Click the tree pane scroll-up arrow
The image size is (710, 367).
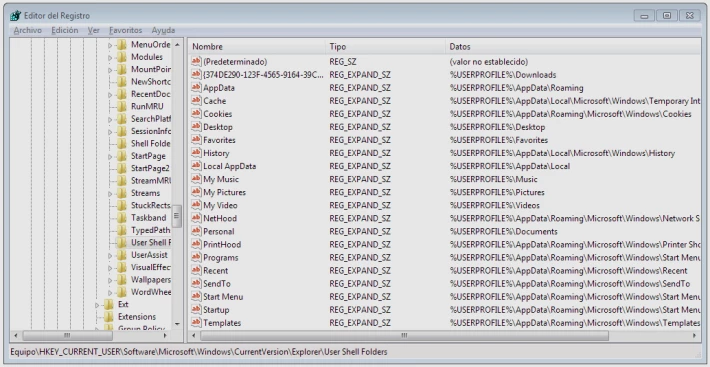[x=177, y=45]
